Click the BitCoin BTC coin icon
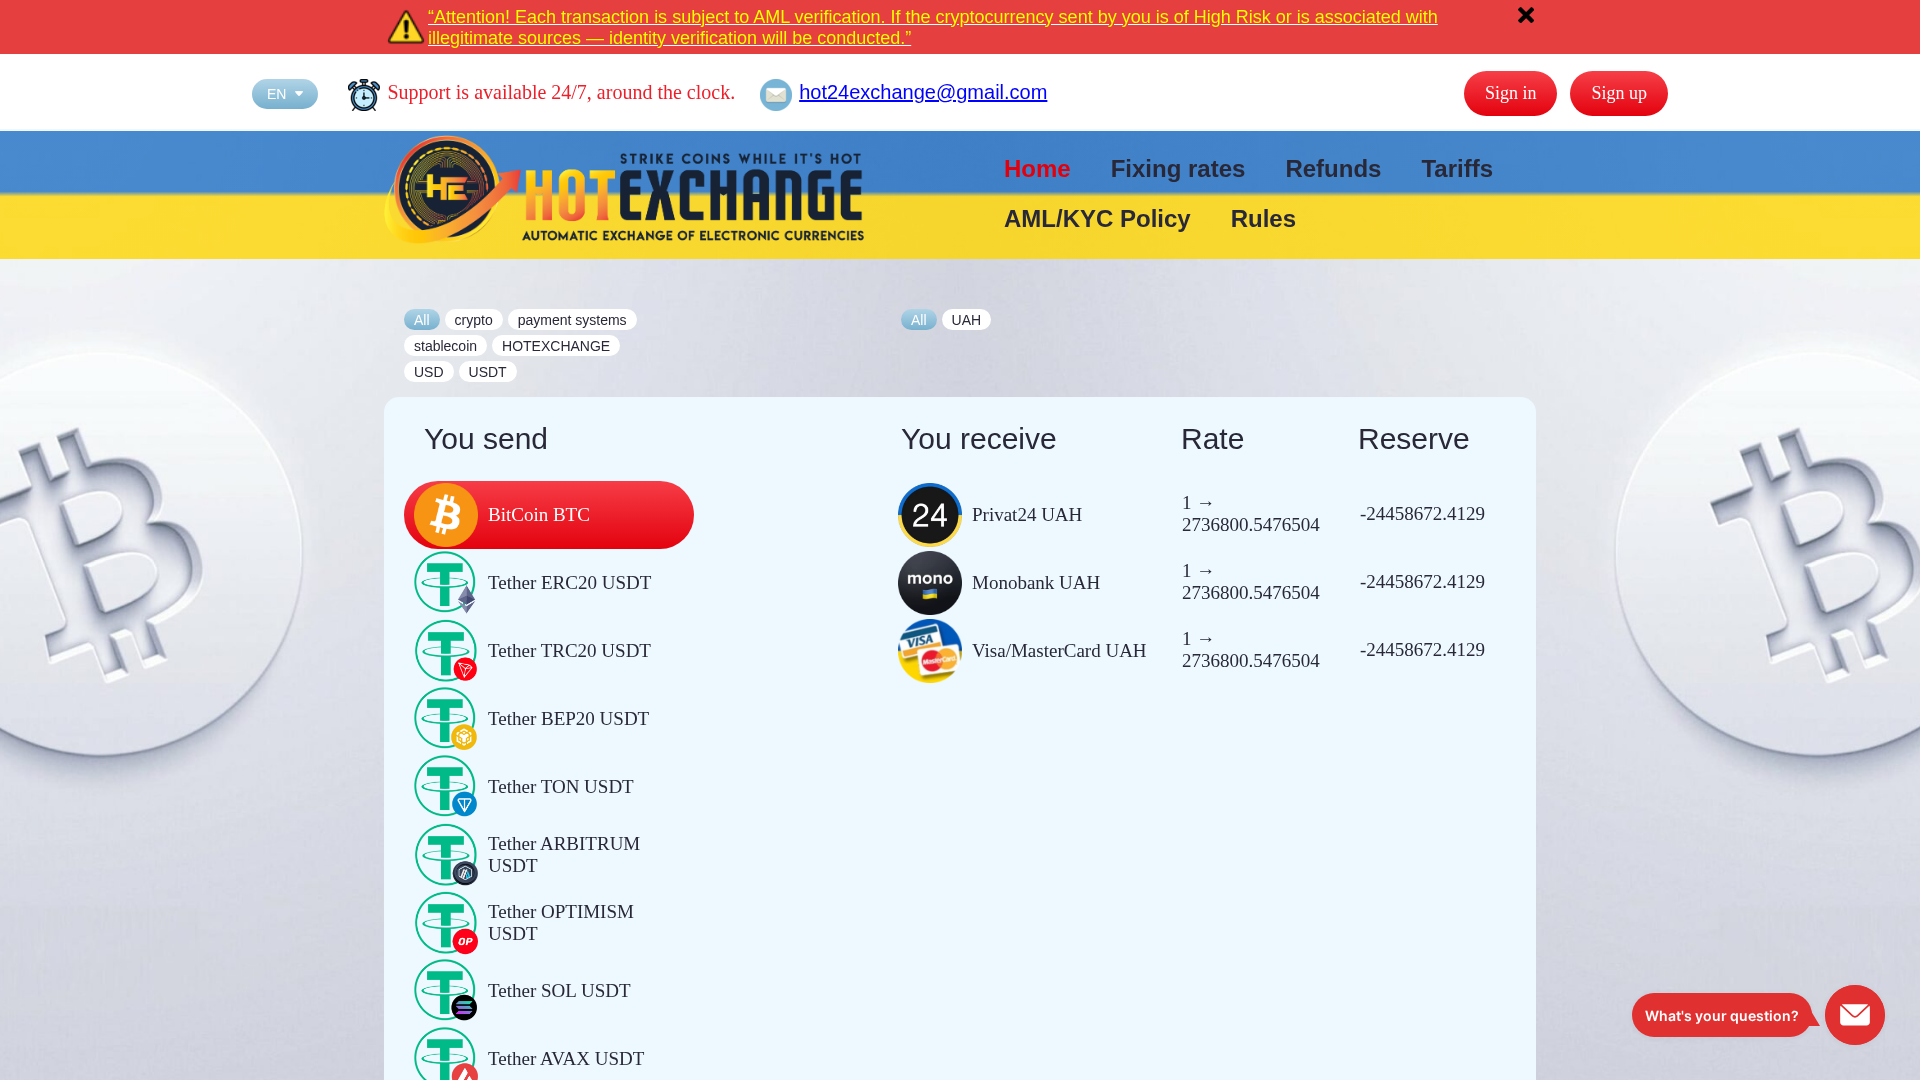 coord(446,515)
